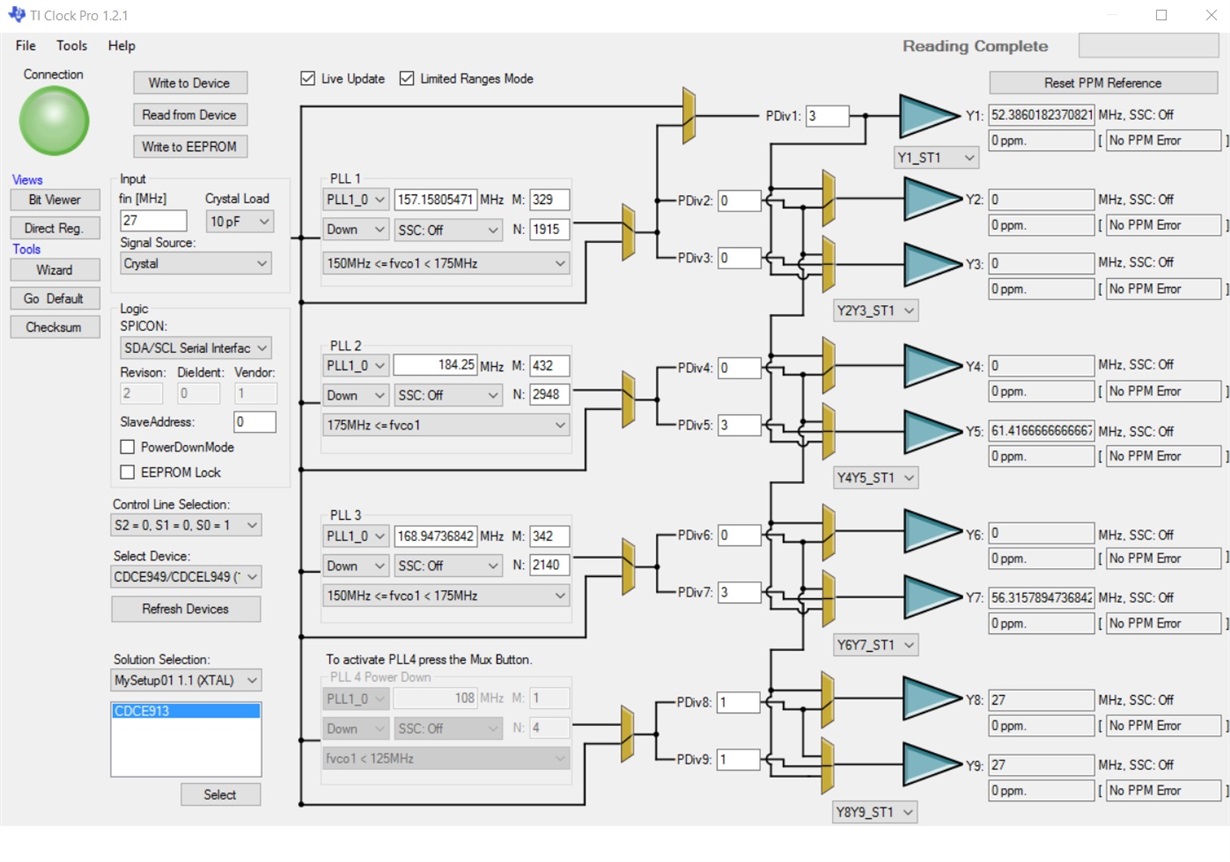
Task: Click the Refresh Devices button
Action: 186,608
